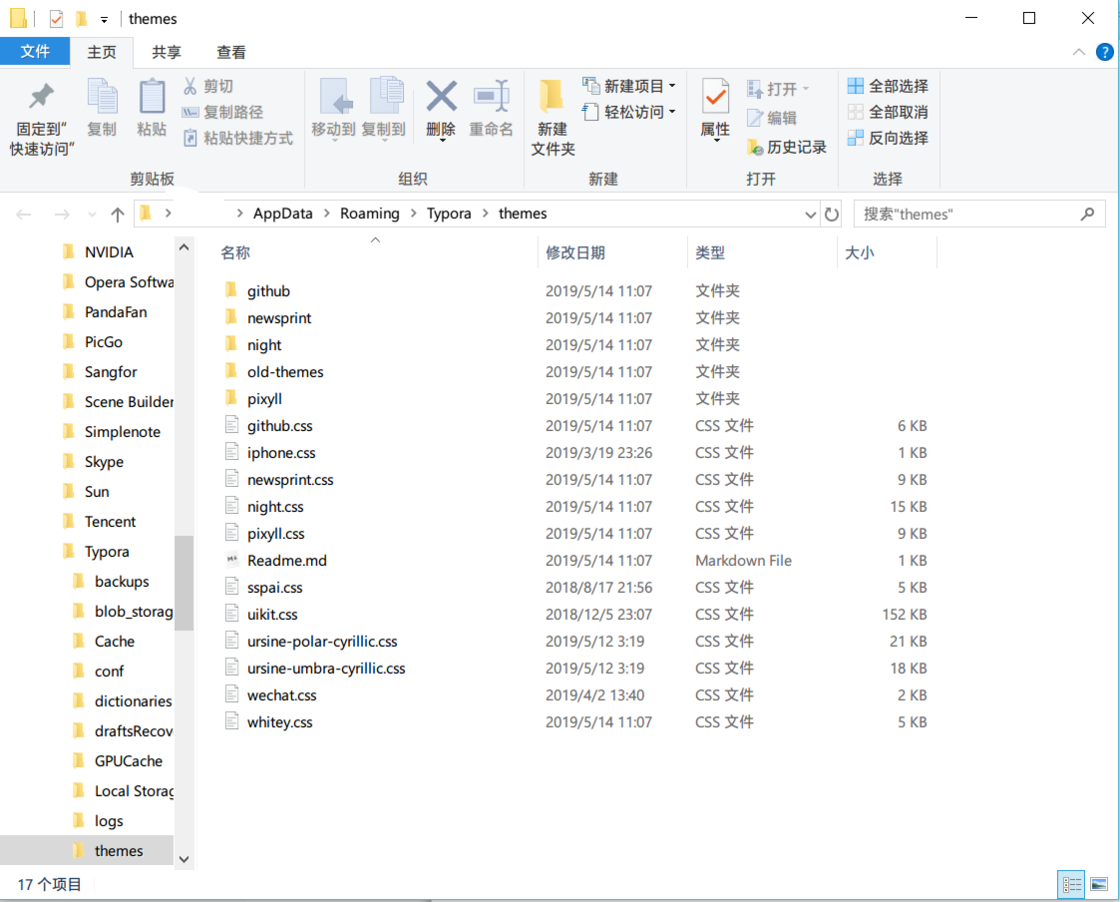Open the Help question mark icon

coord(1104,52)
